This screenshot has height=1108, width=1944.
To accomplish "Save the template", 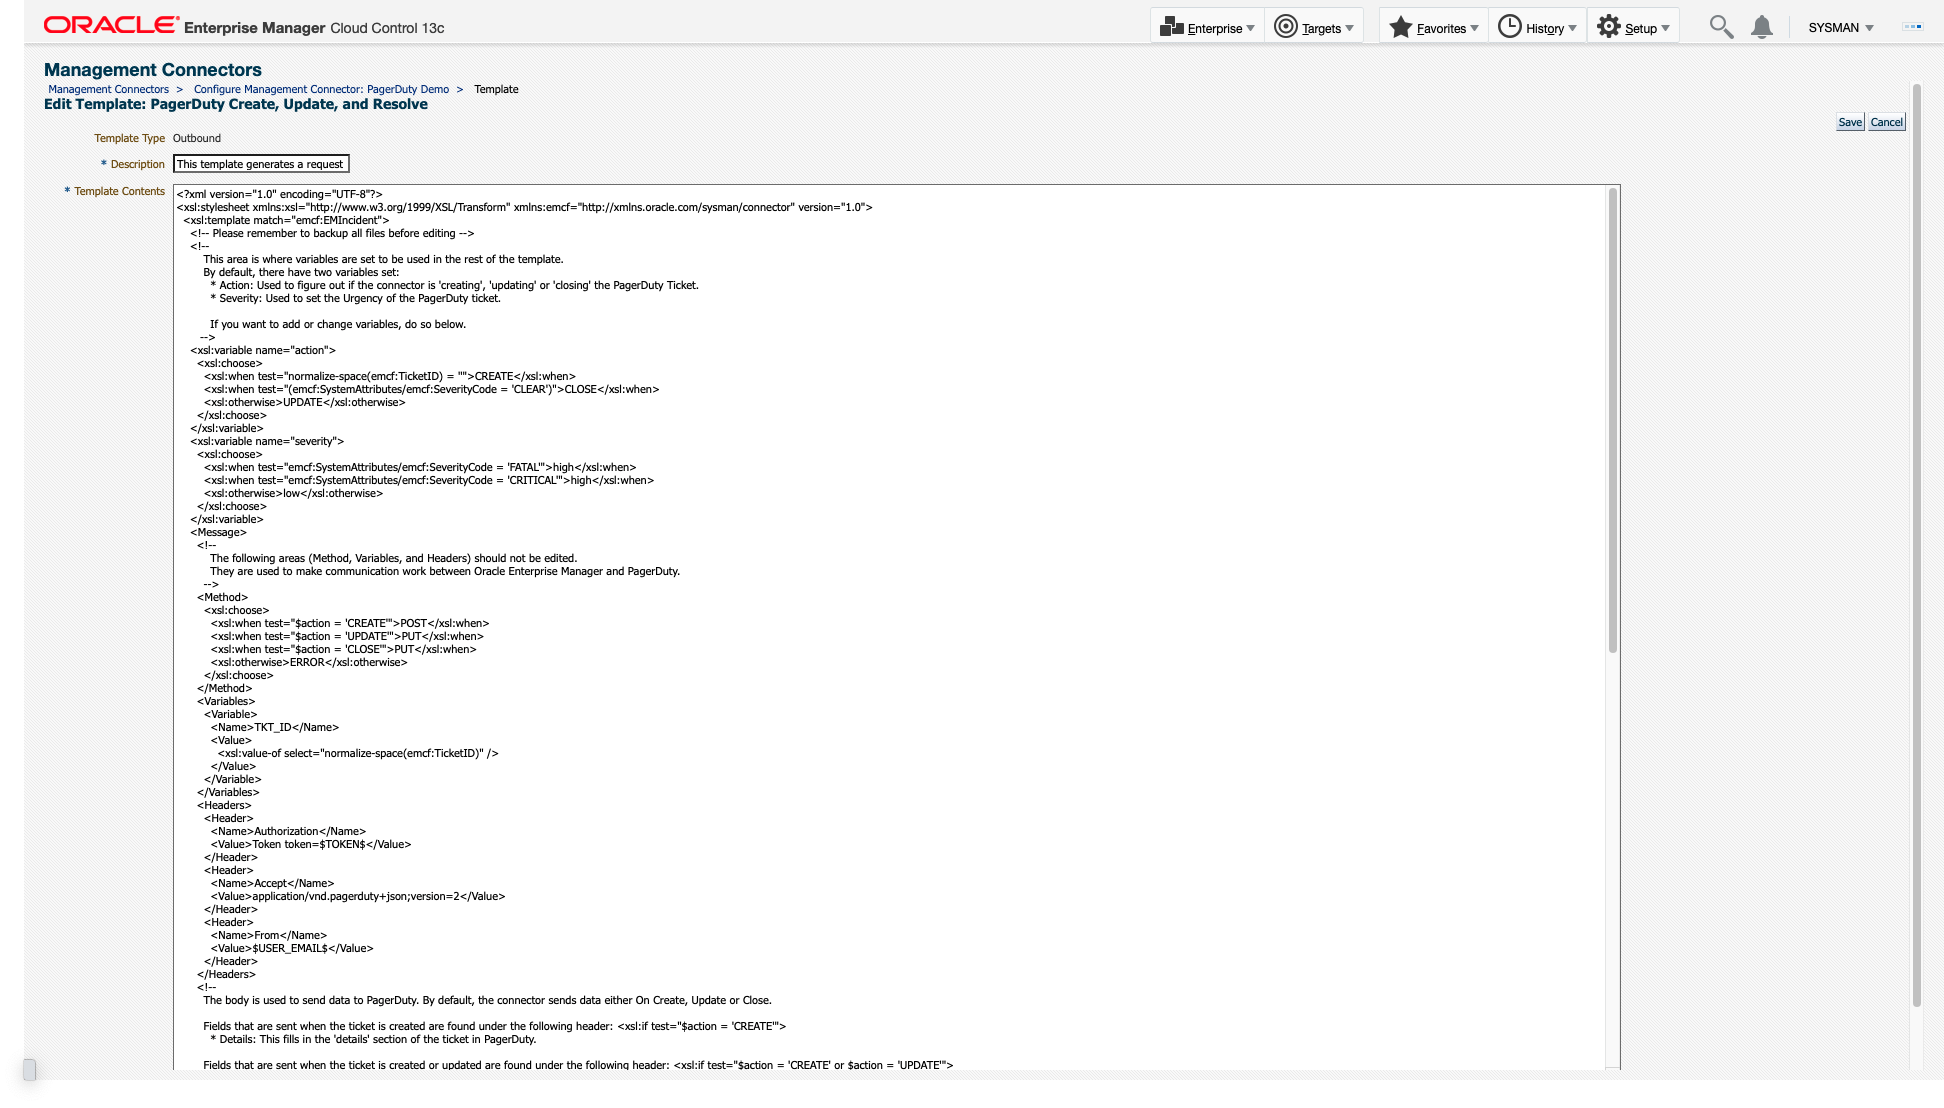I will (1850, 122).
